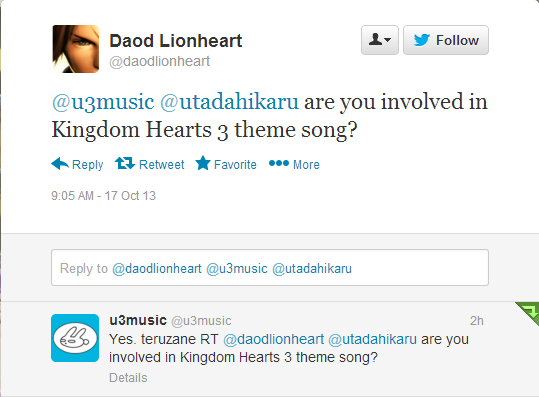Viewport: 539px width, 397px height.
Task: Open the Daod Lionheart profile name
Action: point(176,41)
